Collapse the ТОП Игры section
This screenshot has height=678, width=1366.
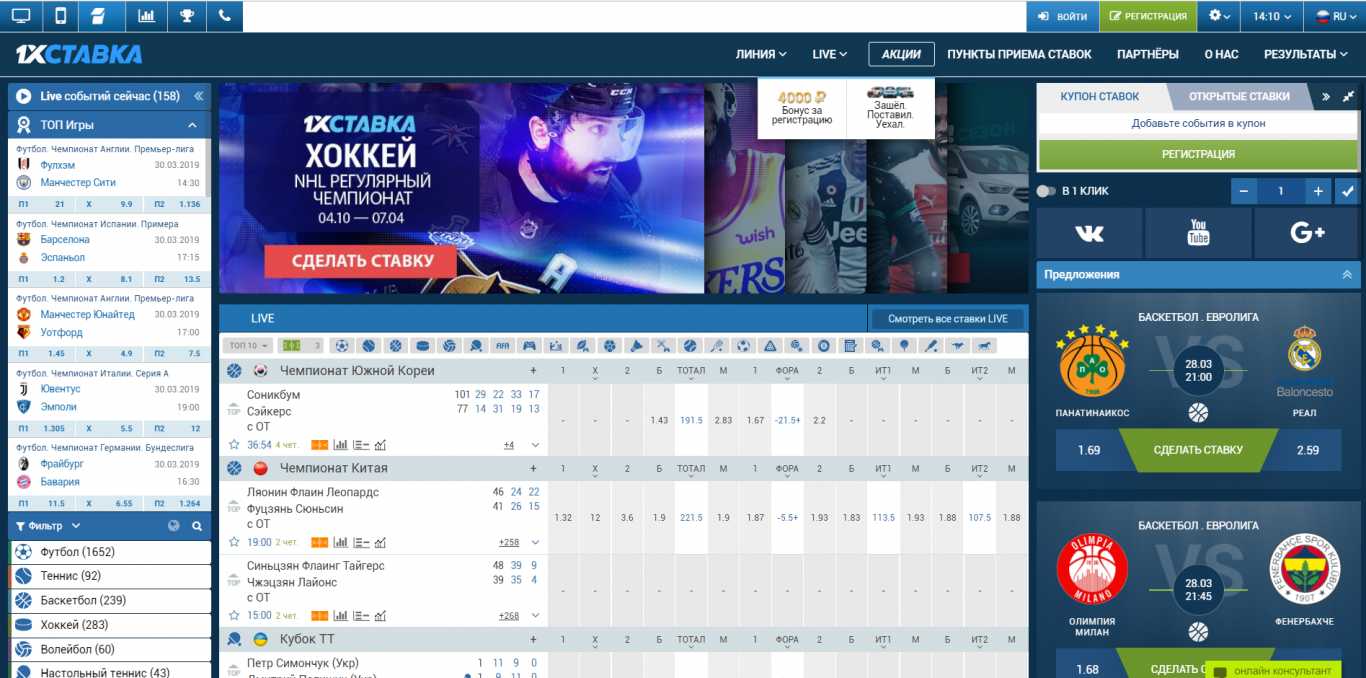click(192, 125)
